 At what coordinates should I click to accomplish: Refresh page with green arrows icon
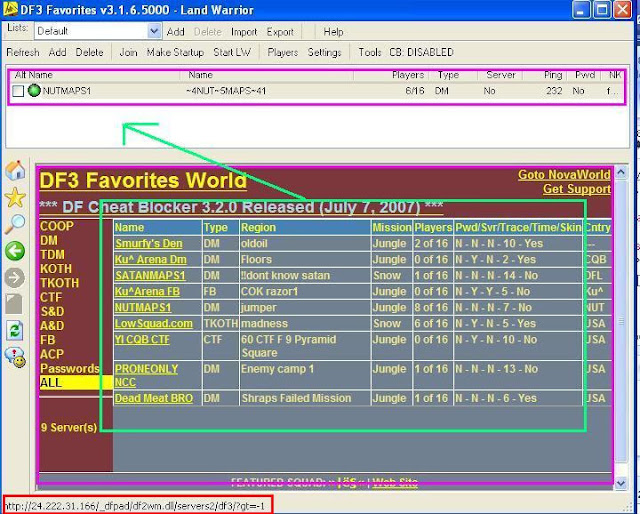pos(15,331)
